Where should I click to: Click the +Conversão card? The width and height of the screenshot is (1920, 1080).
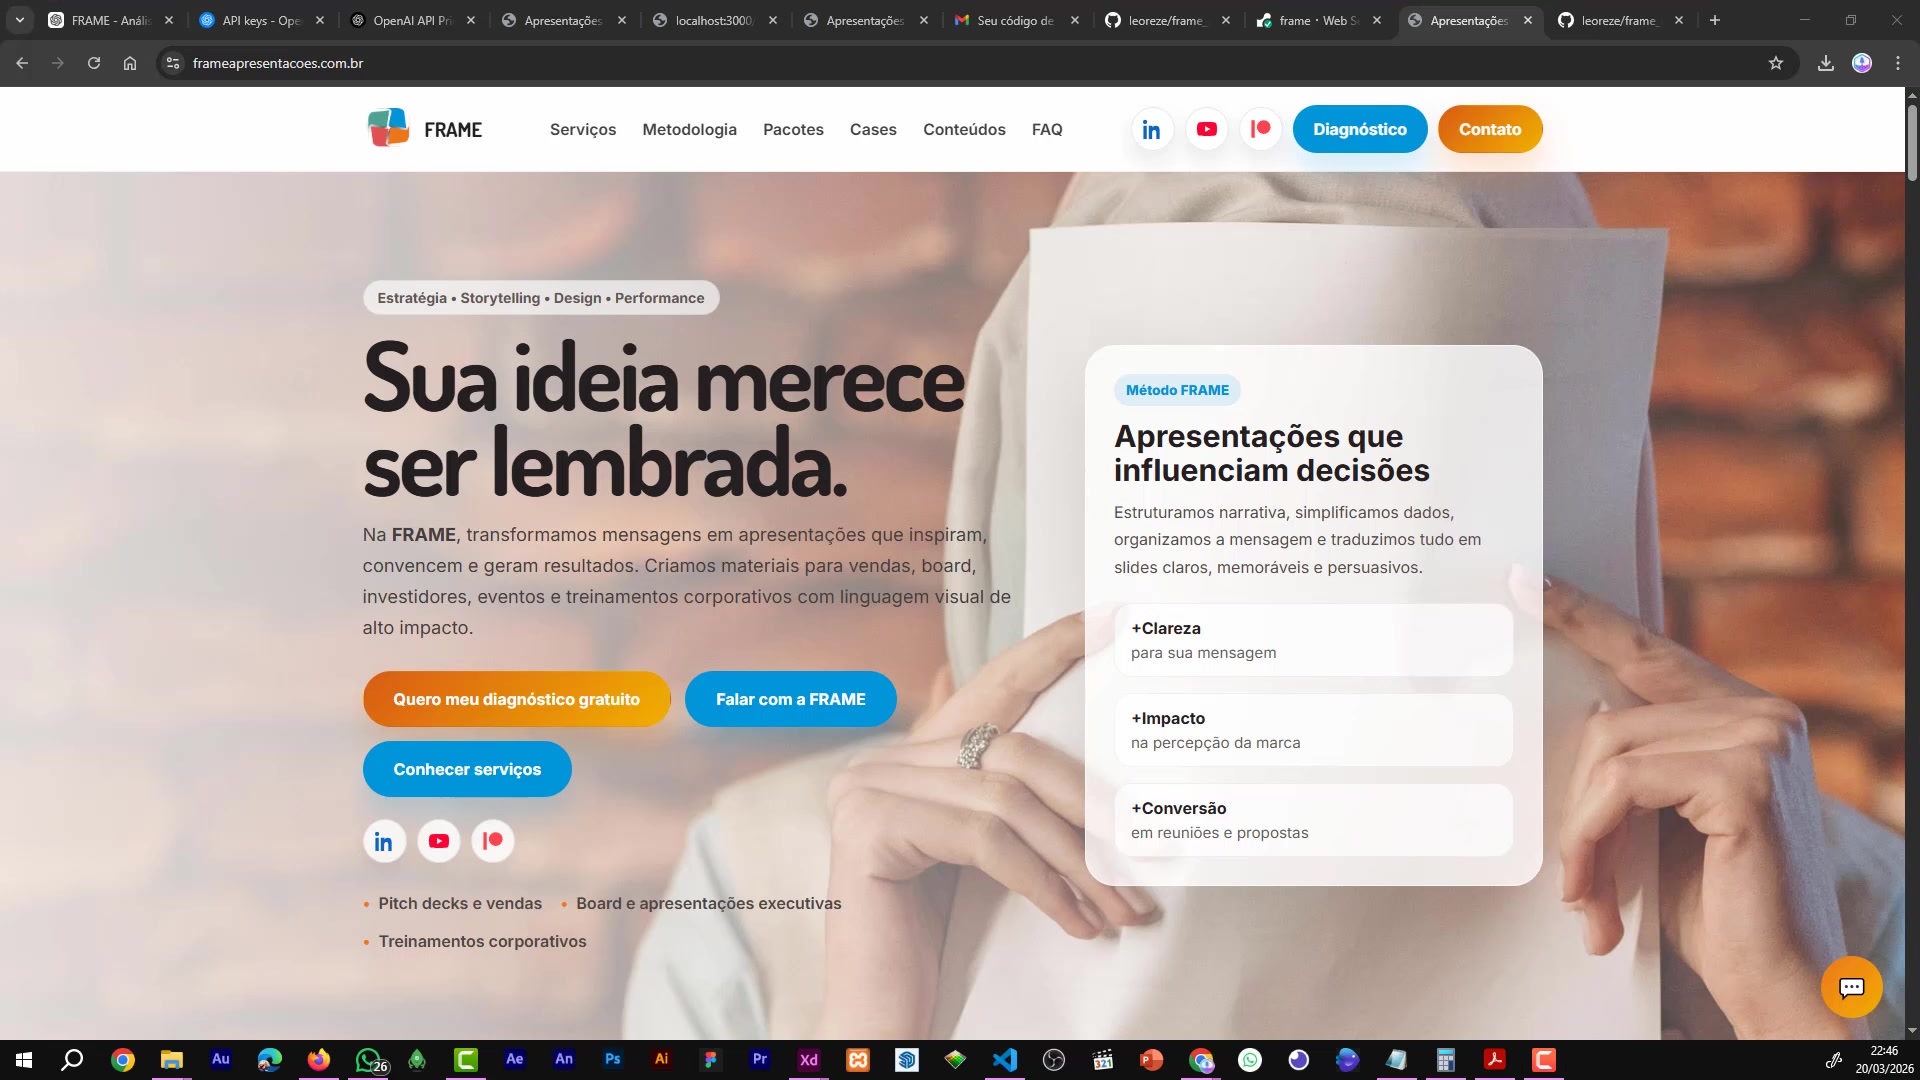(1313, 820)
